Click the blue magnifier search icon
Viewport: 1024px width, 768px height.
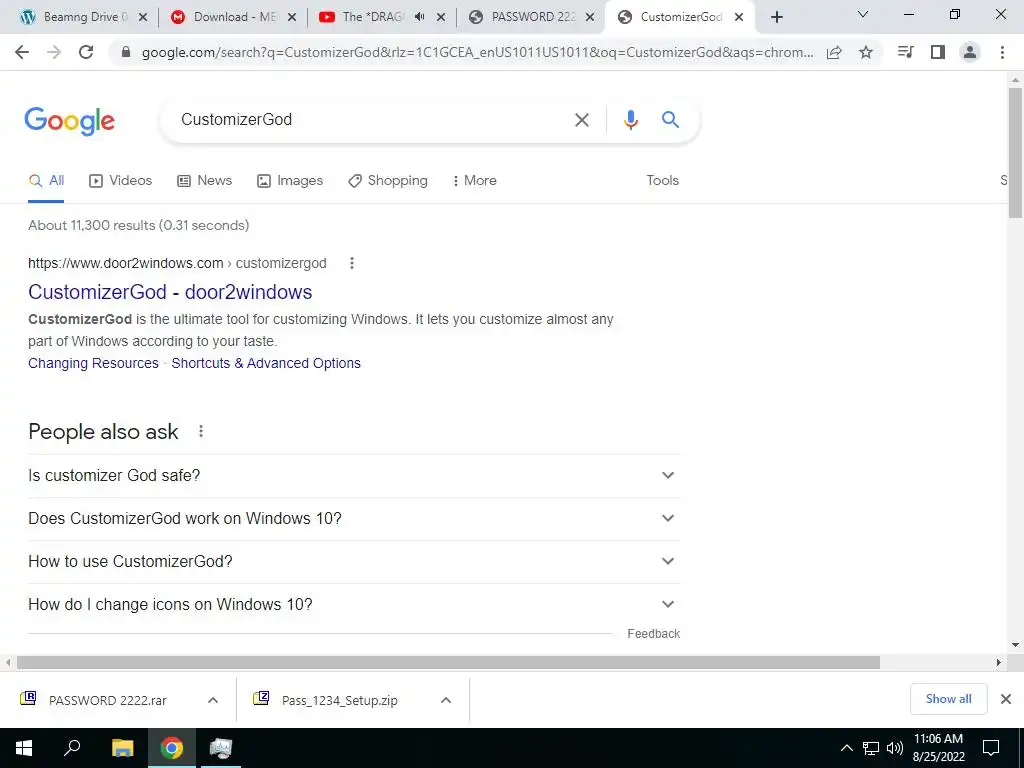[x=670, y=120]
